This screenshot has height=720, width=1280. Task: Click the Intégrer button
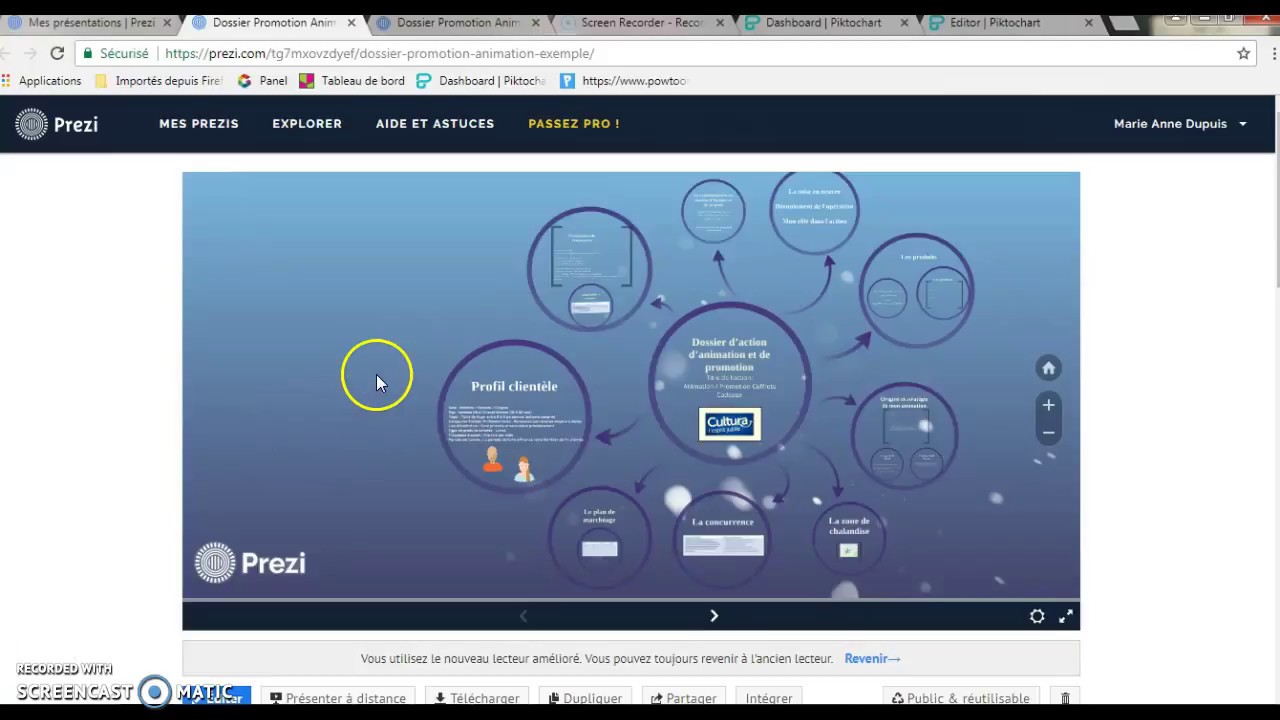769,698
